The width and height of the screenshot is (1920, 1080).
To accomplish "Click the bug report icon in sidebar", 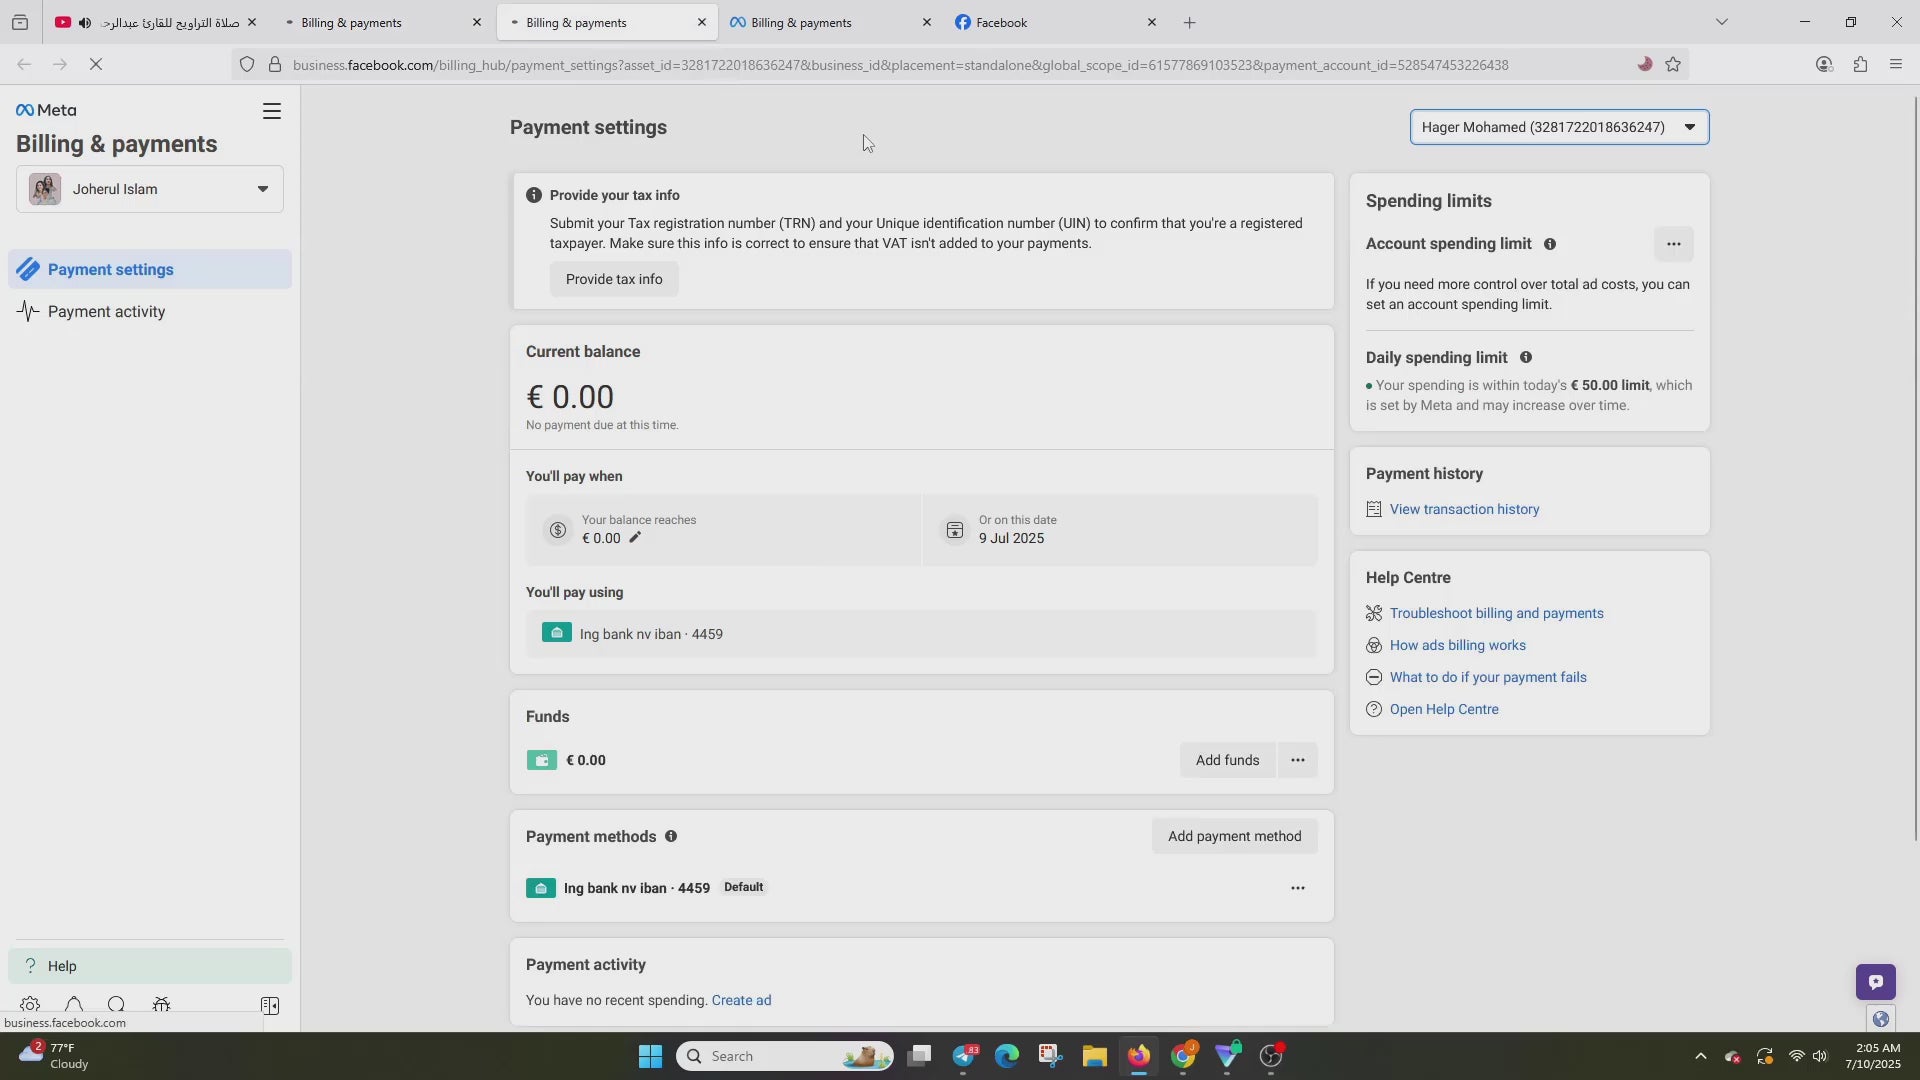I will pyautogui.click(x=161, y=1005).
